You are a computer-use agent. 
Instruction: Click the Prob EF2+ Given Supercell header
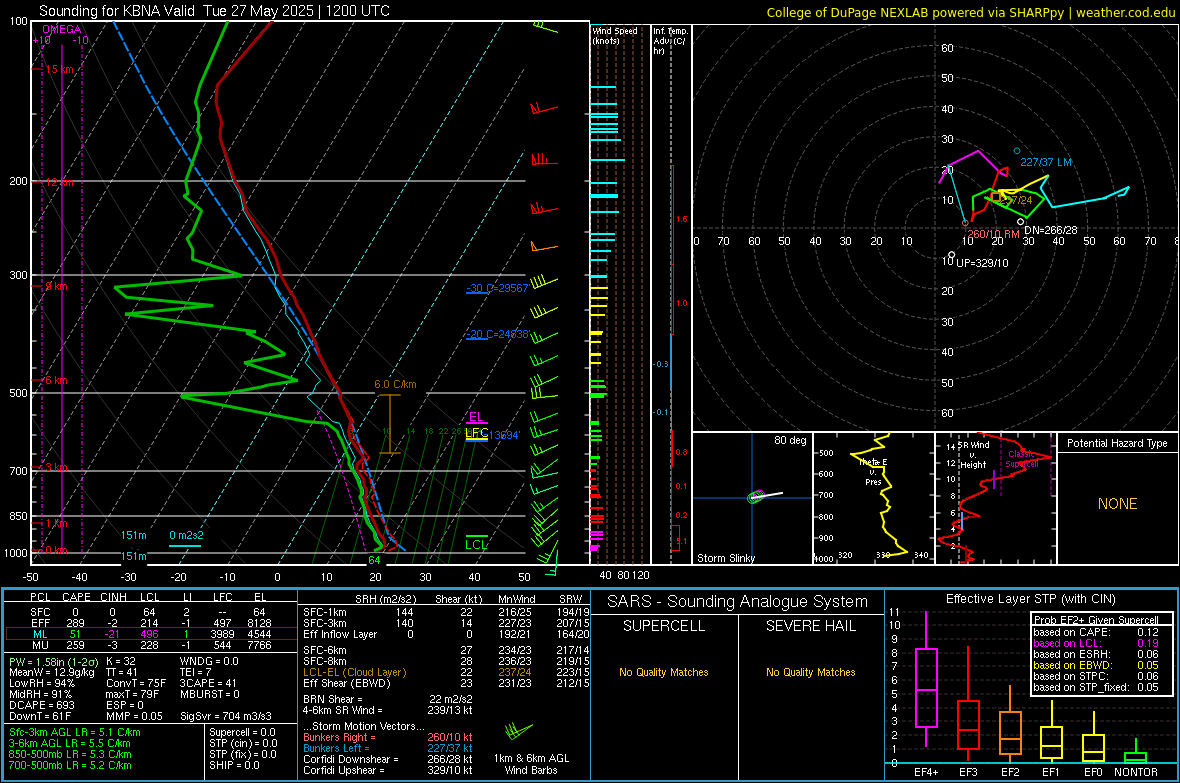(1096, 620)
